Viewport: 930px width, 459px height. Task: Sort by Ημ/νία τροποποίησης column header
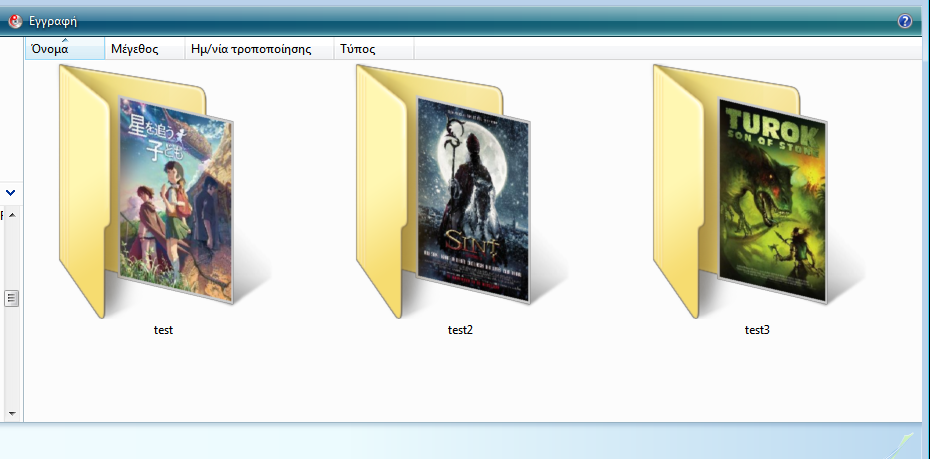coord(259,49)
